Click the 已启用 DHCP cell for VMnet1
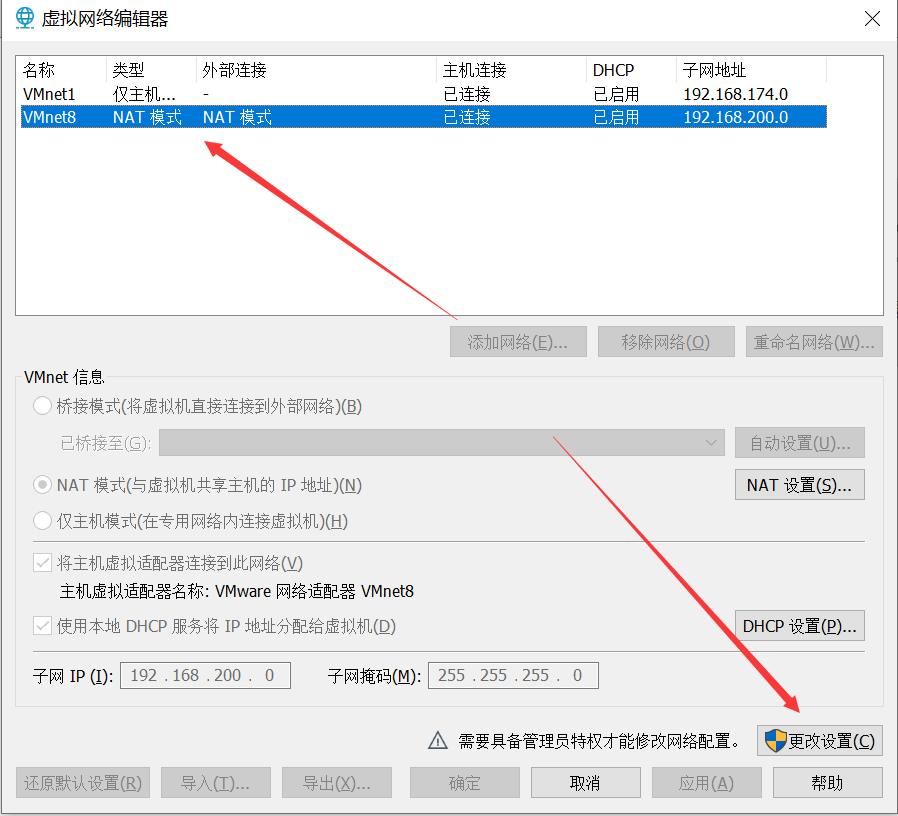 (x=616, y=94)
